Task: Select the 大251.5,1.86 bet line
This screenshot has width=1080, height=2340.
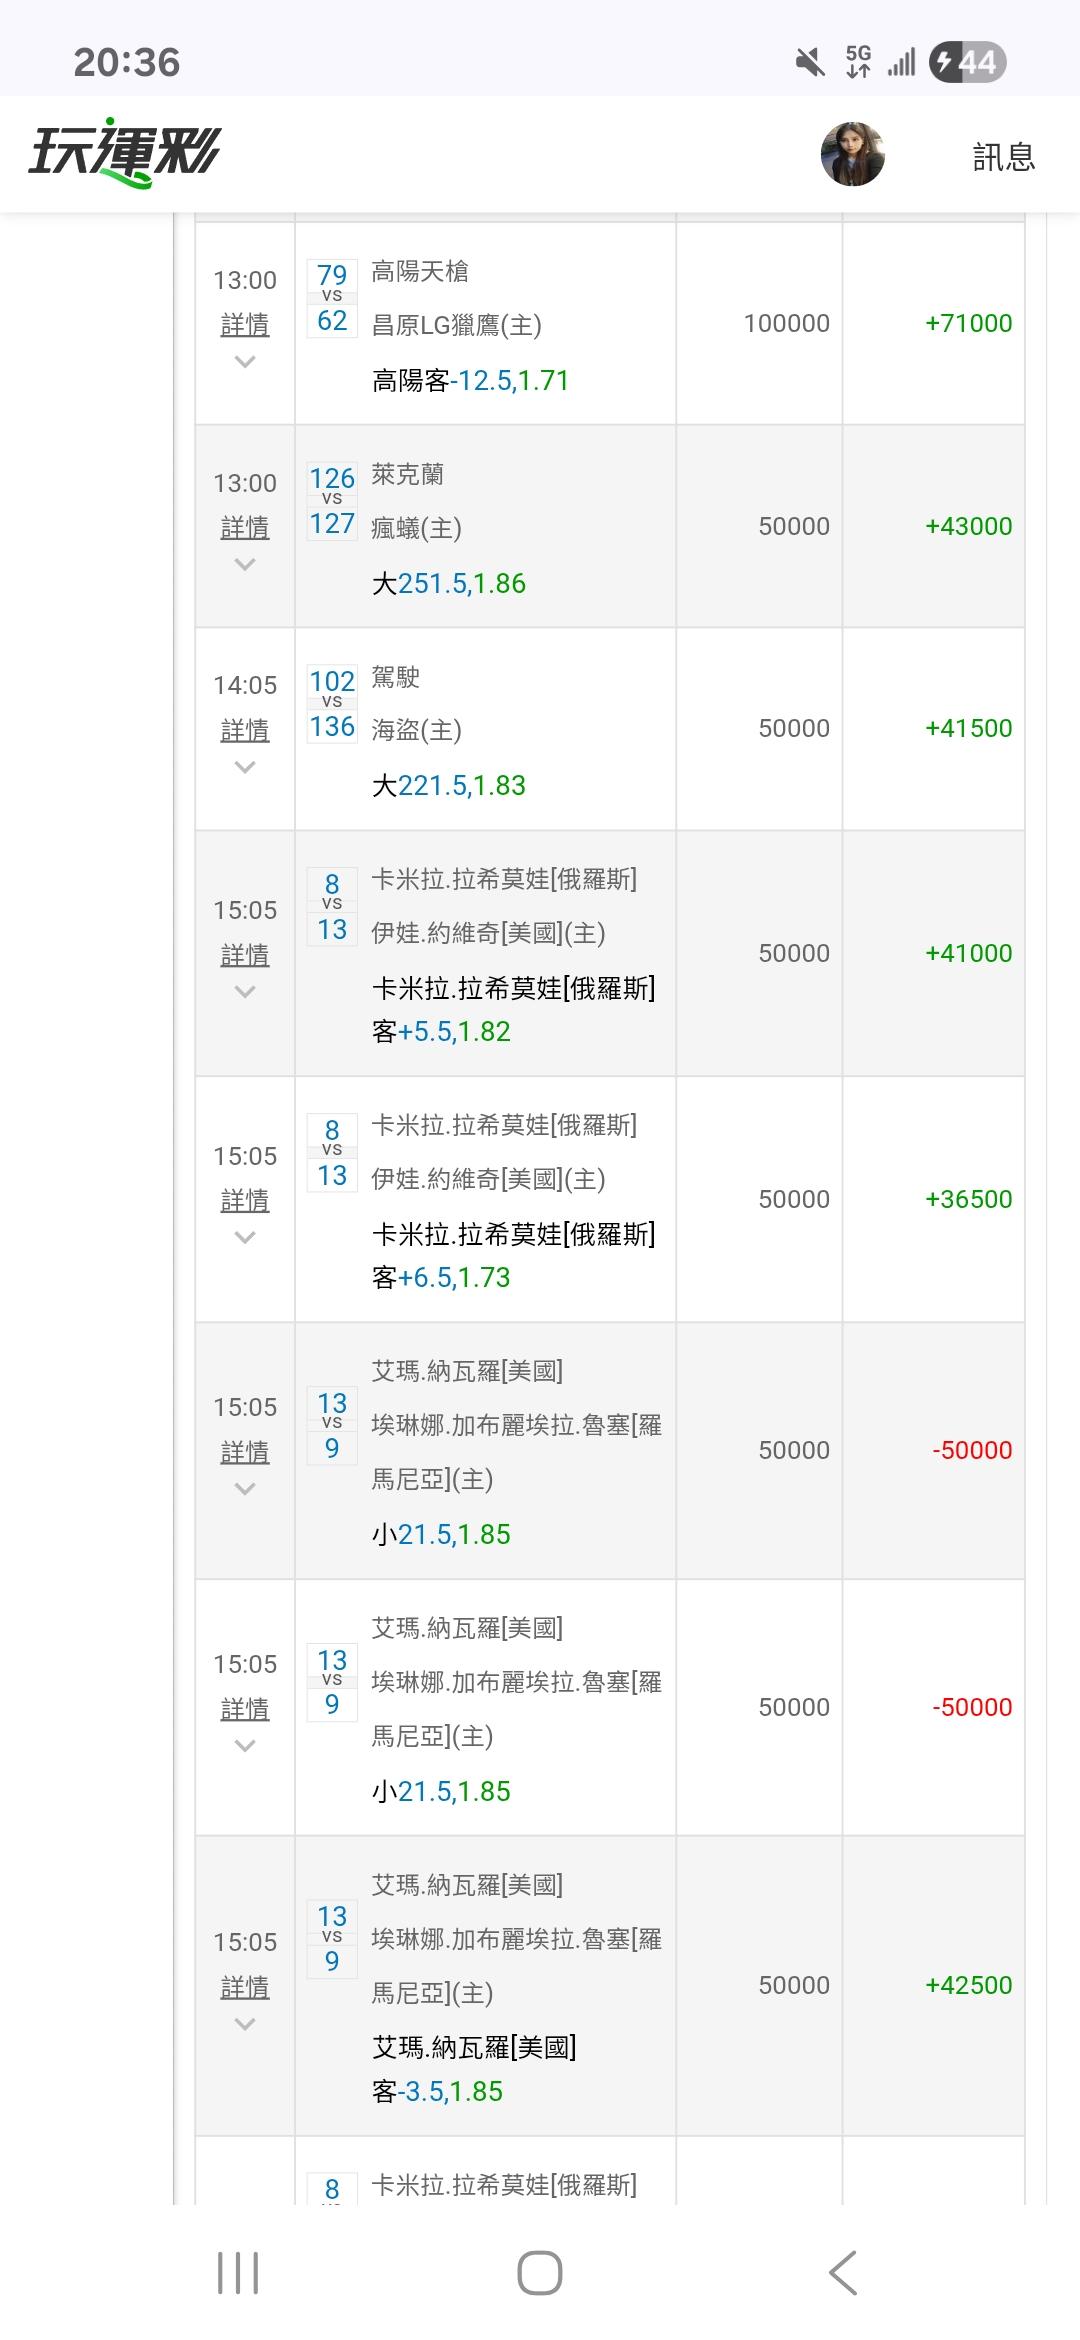Action: pyautogui.click(x=448, y=584)
